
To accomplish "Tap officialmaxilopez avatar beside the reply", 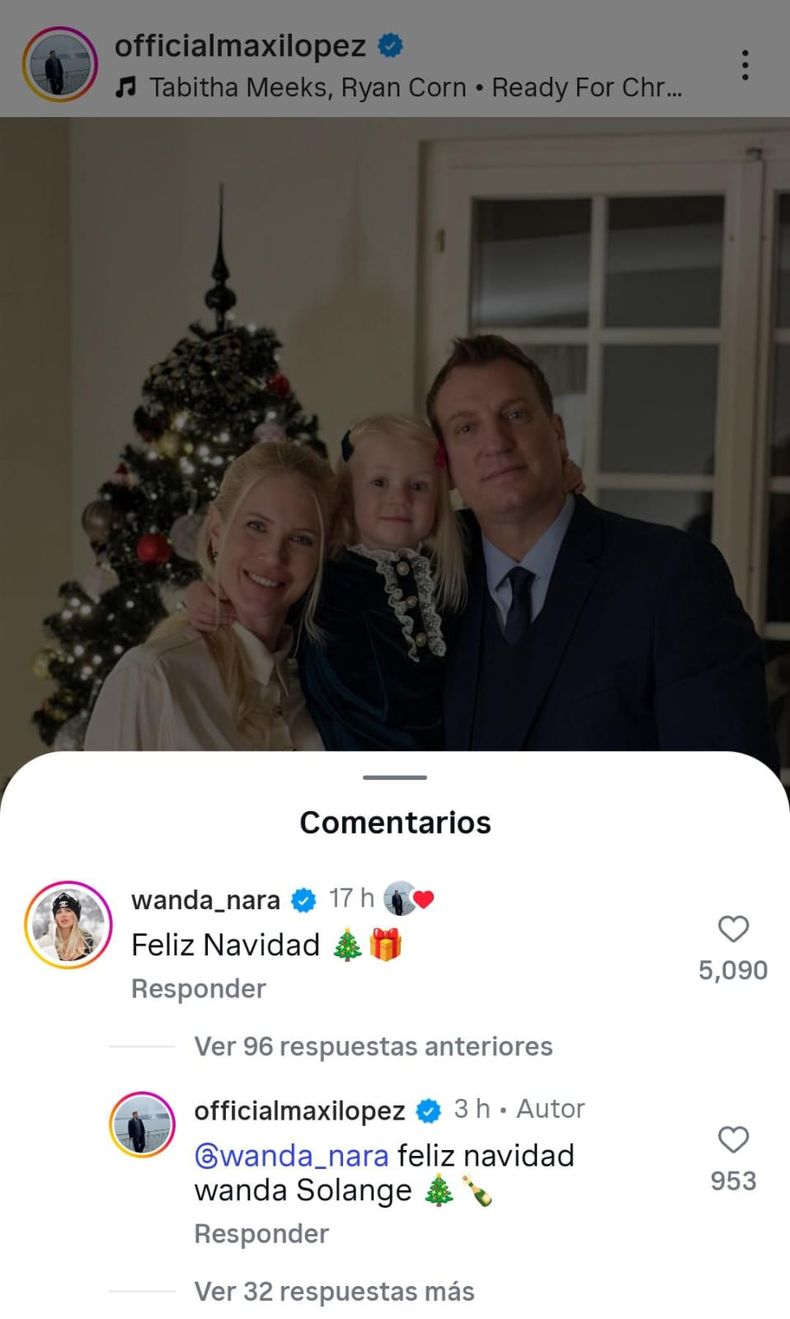I will pos(142,1125).
